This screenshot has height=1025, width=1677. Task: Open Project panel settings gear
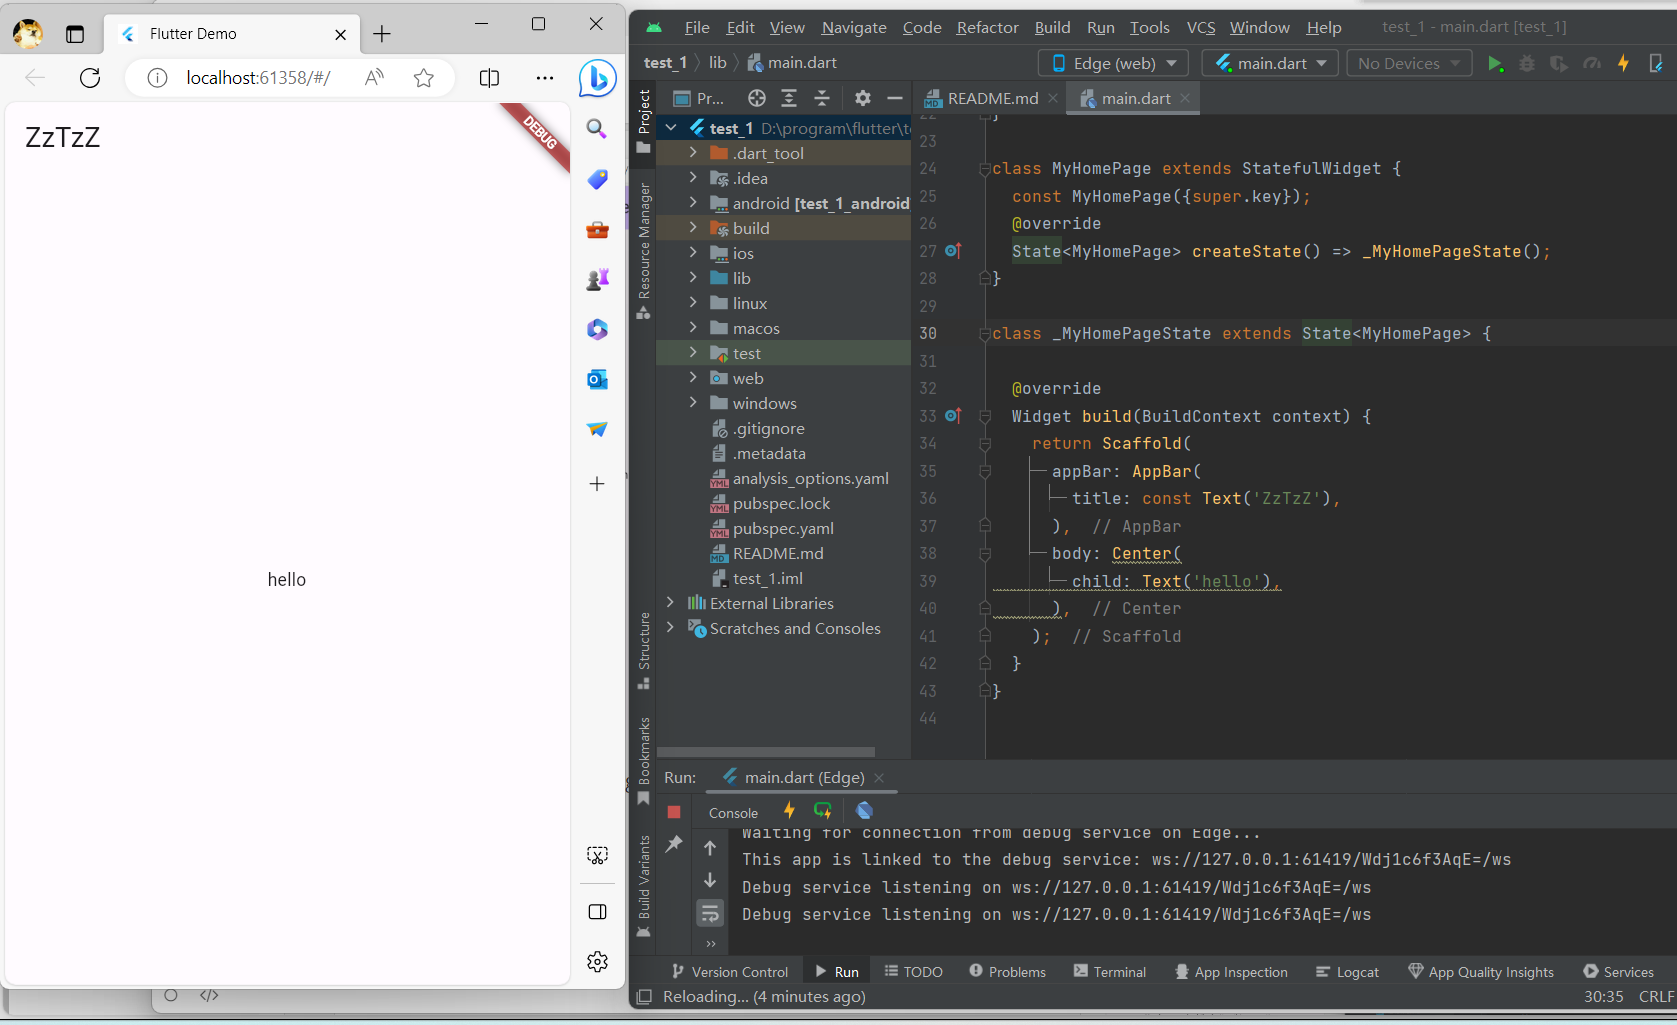pyautogui.click(x=863, y=98)
